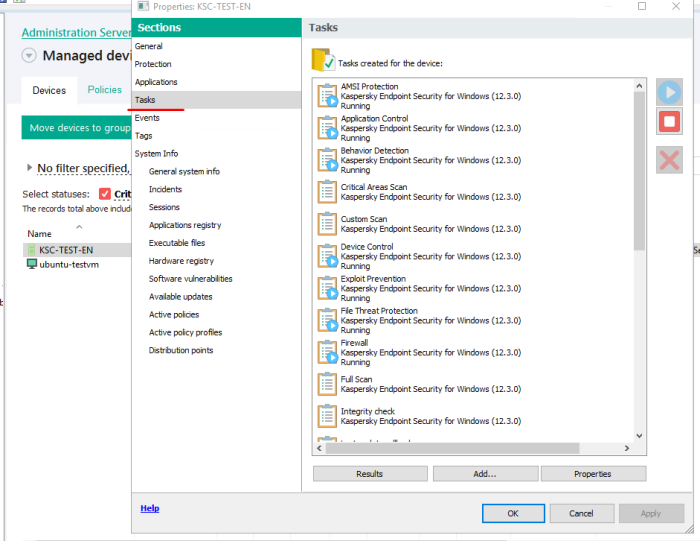Click the Name column header
Screen dimensions: 700x541
coord(39,233)
